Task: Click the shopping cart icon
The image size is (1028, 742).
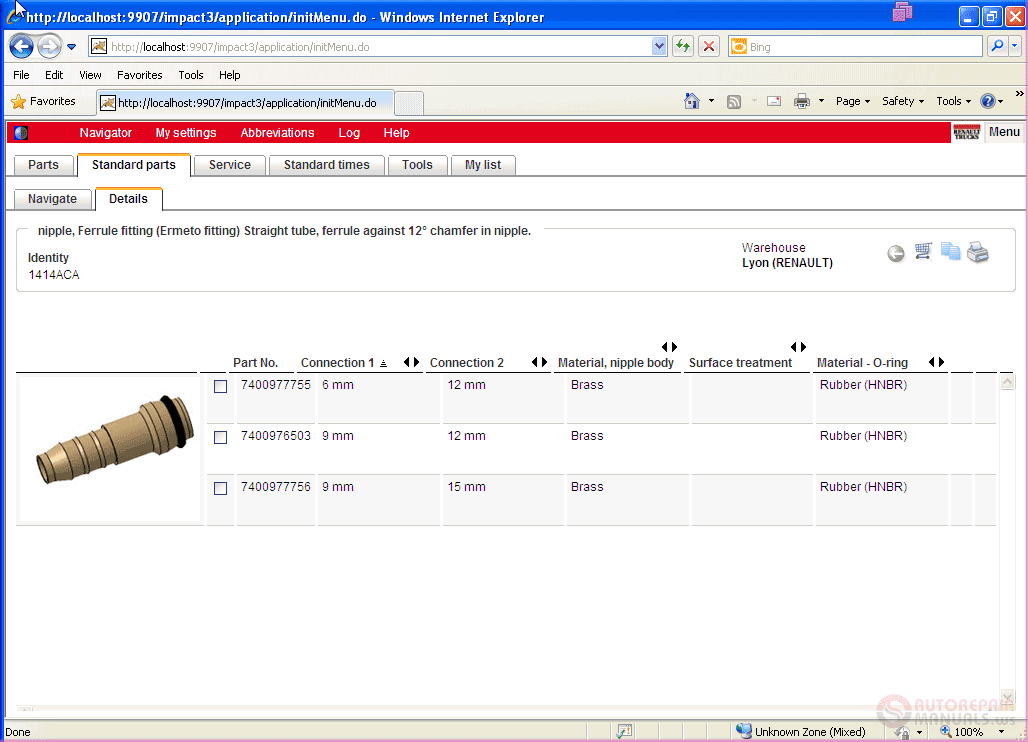Action: 923,252
